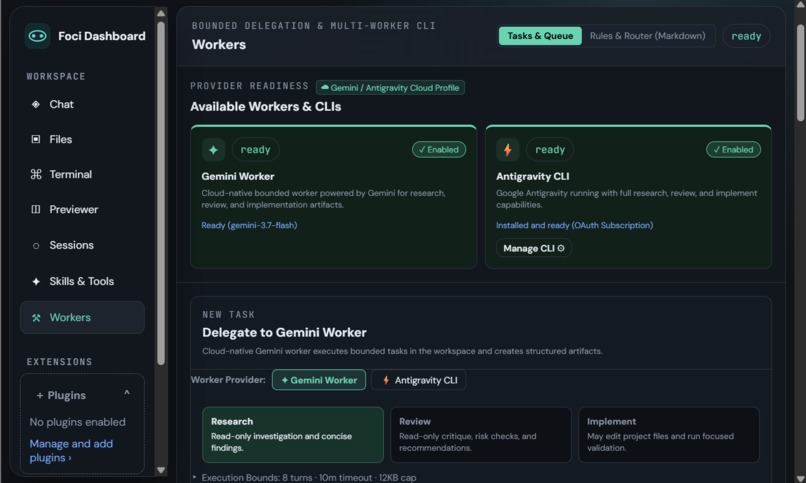Open Chat in the workspace sidebar
Image resolution: width=806 pixels, height=483 pixels.
coord(82,104)
